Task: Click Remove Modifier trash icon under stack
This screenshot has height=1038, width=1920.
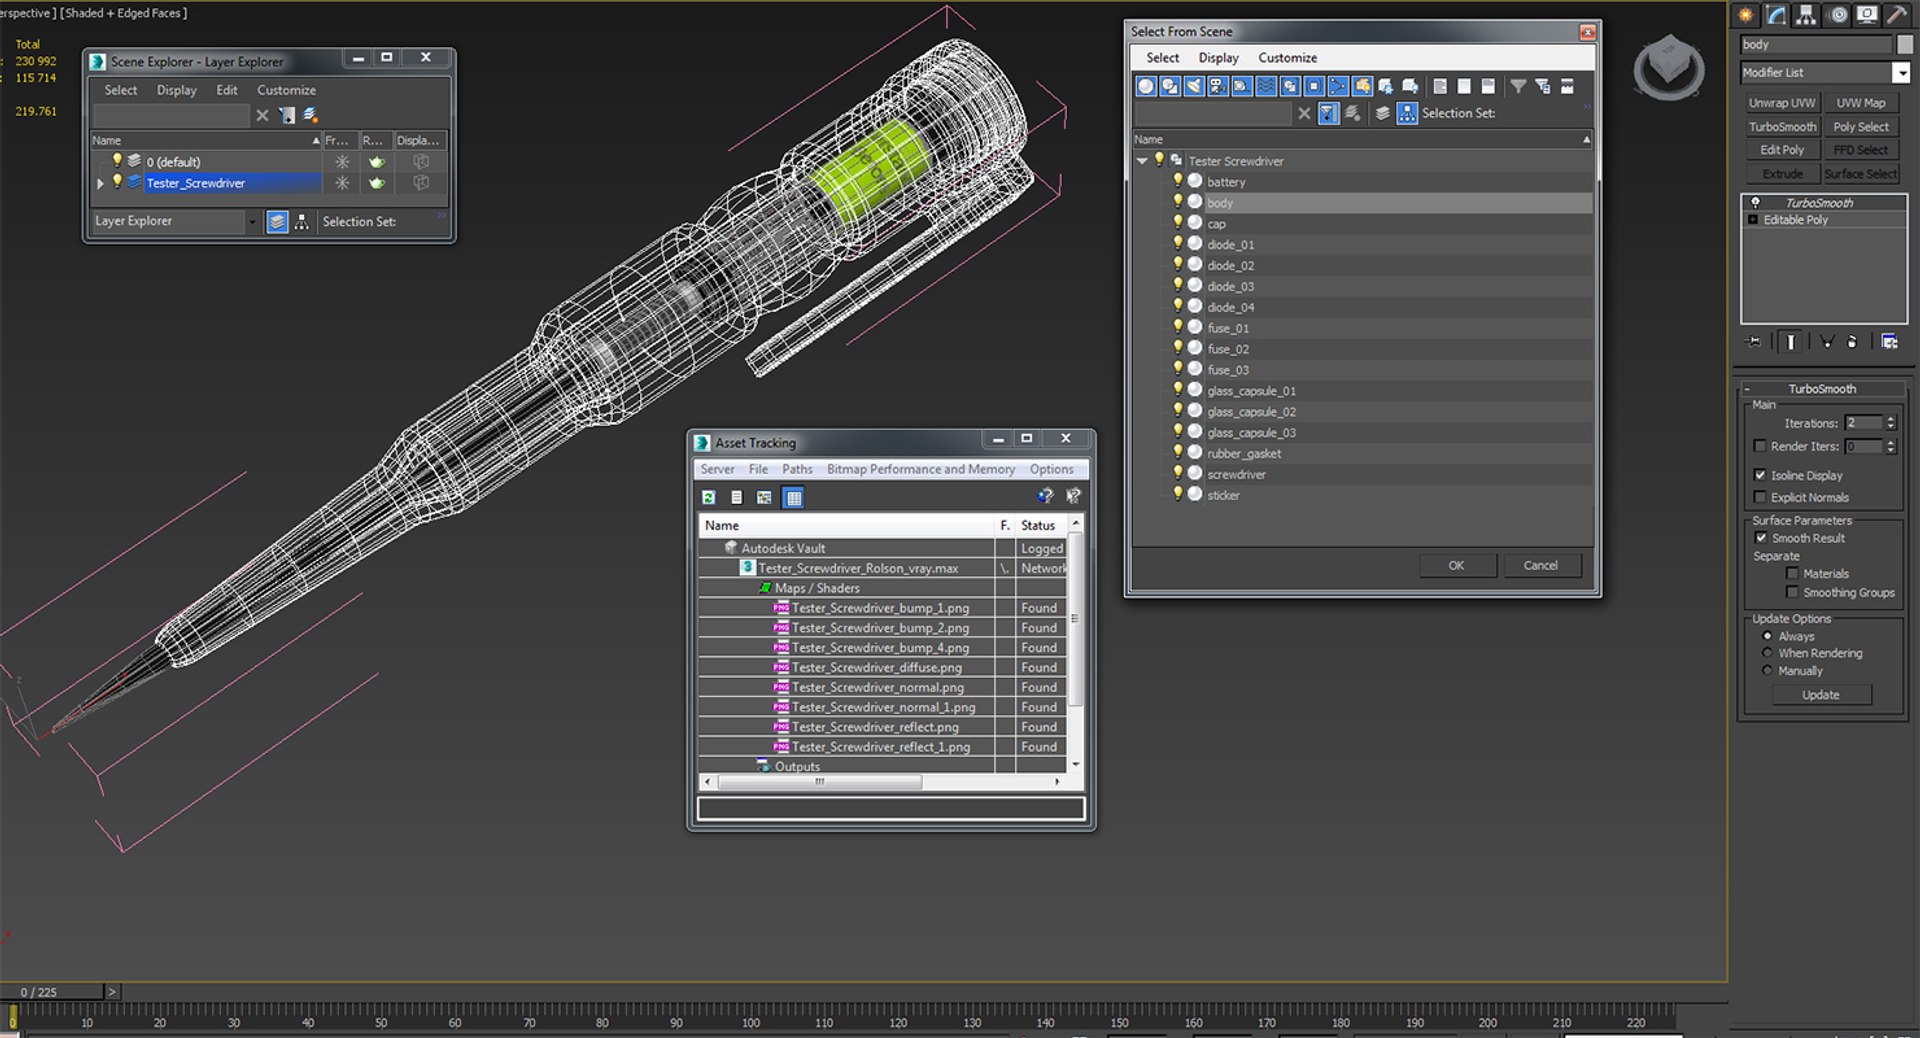Action: [x=1852, y=342]
